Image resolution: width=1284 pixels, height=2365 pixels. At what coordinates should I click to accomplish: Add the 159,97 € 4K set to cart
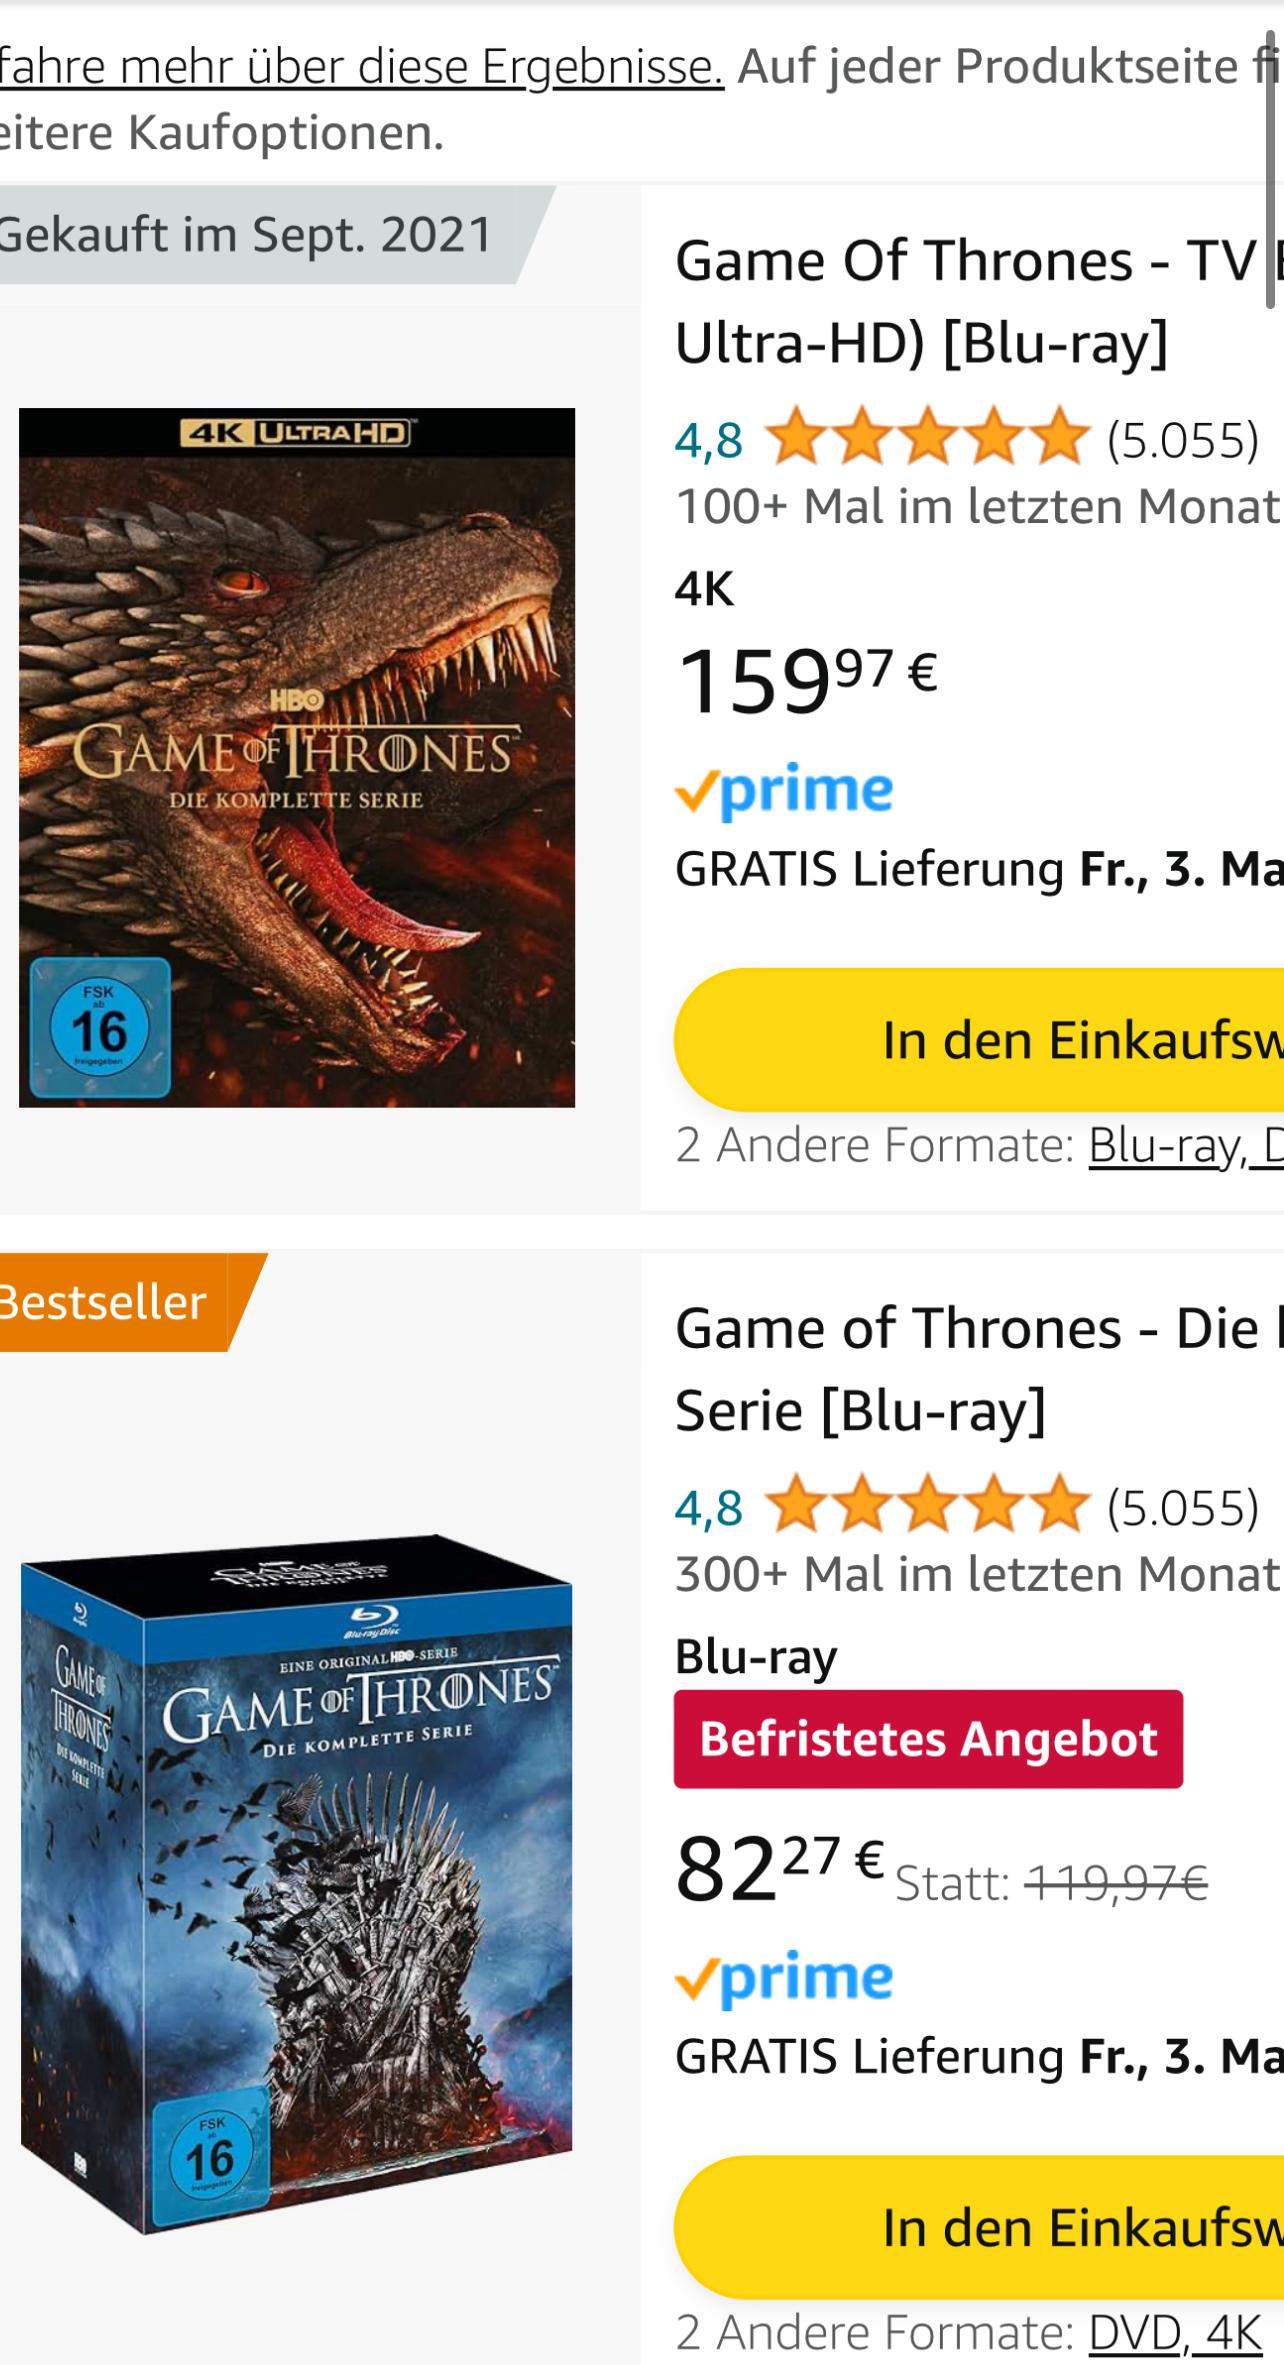click(x=980, y=1040)
